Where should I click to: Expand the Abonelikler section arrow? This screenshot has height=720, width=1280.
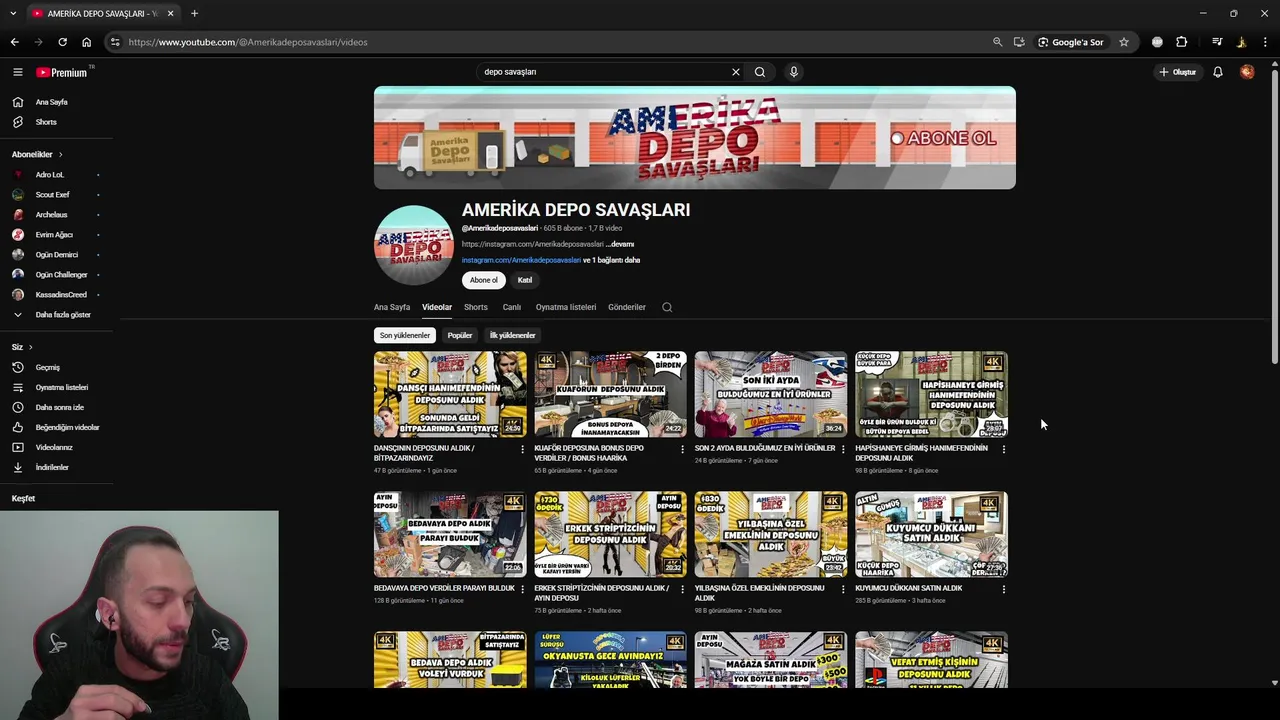tap(60, 155)
